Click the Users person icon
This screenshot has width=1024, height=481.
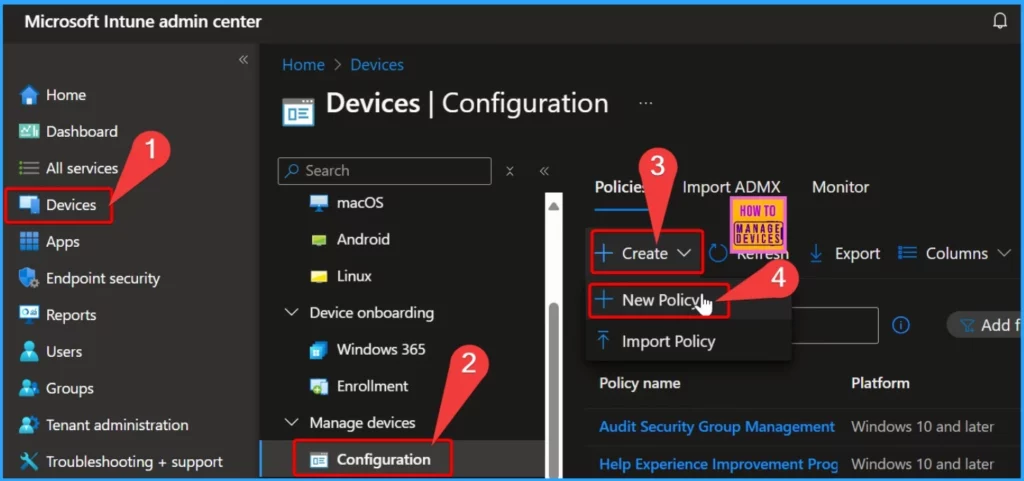point(29,351)
